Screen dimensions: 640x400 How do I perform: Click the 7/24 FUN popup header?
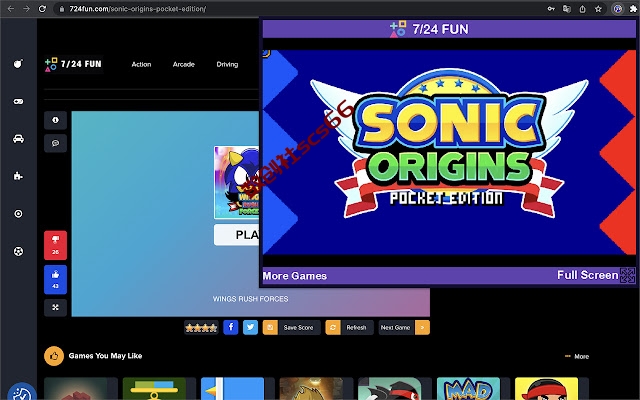(449, 29)
